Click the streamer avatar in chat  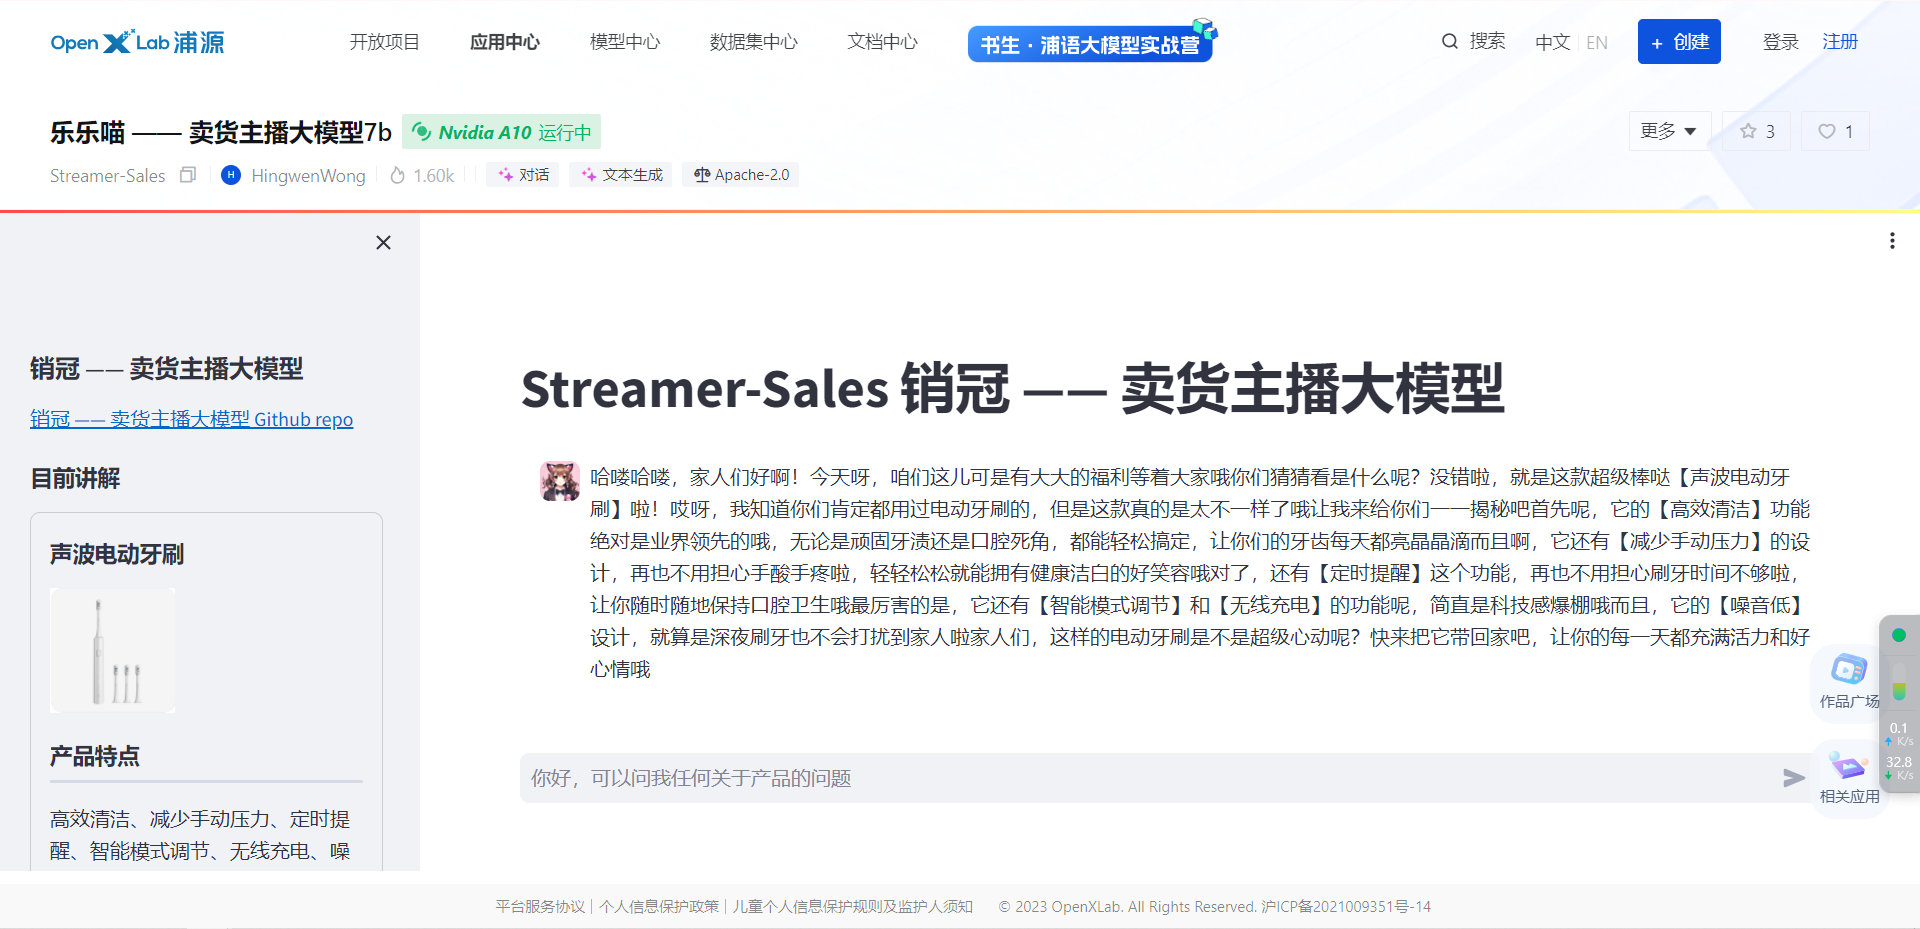tap(560, 481)
